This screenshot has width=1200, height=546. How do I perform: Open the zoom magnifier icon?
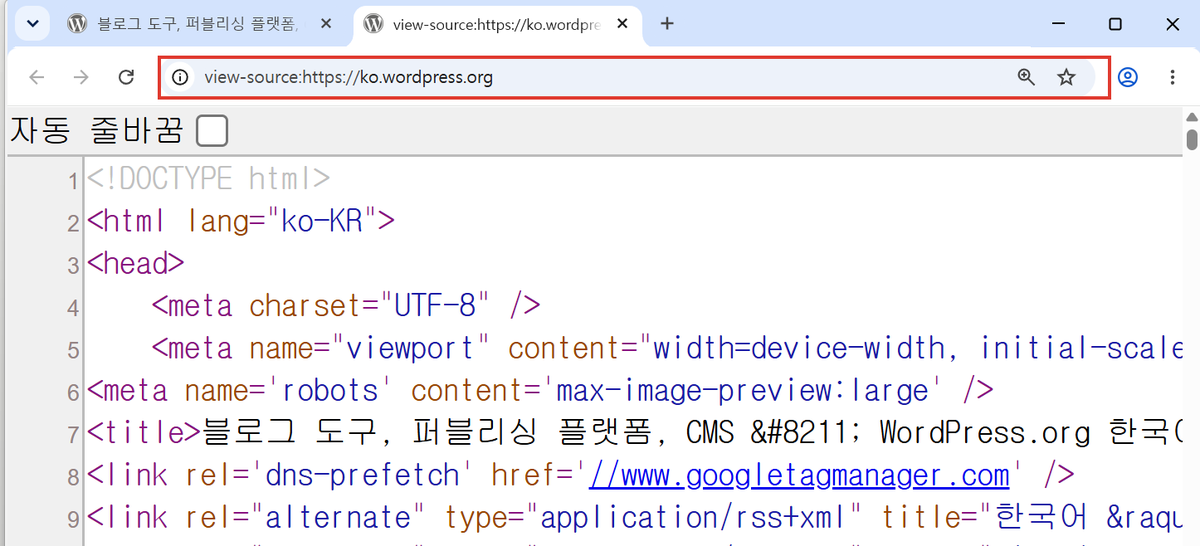pyautogui.click(x=1026, y=77)
